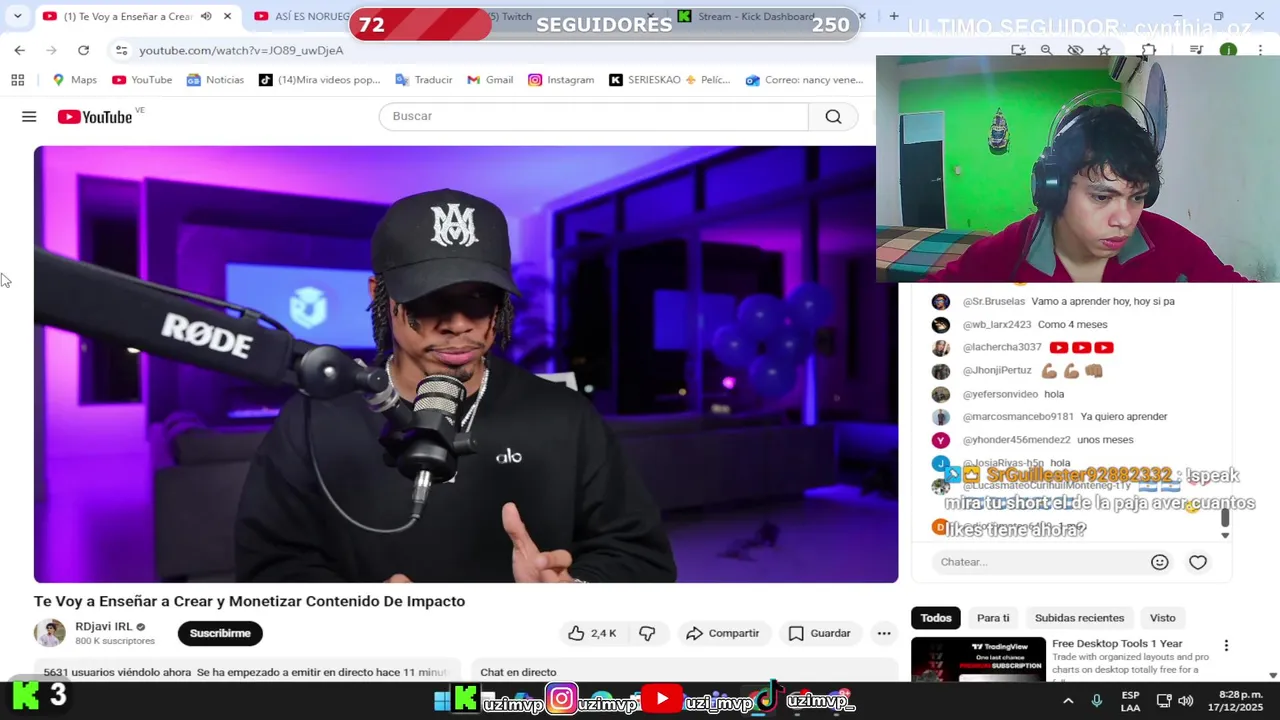Open the Maps bookmark
Screen dimensions: 1280x720
tap(74, 80)
